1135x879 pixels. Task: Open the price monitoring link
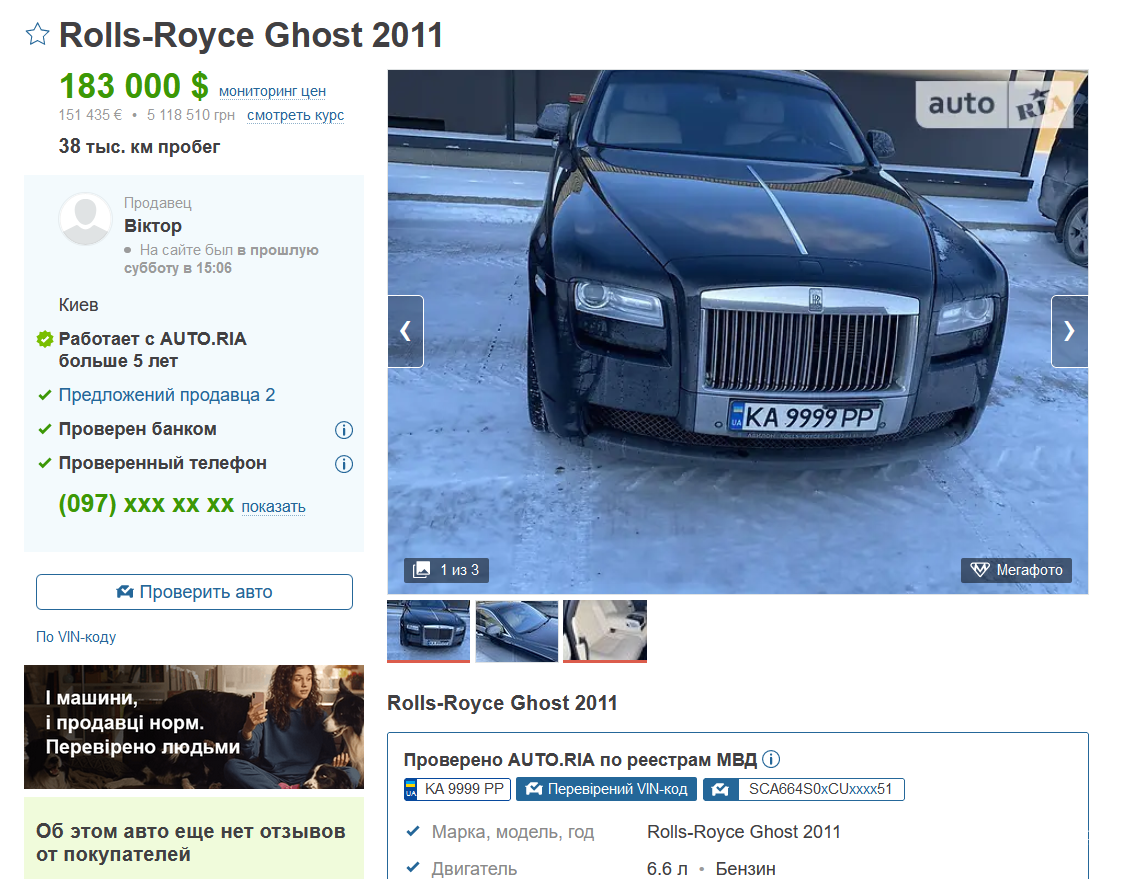point(272,91)
